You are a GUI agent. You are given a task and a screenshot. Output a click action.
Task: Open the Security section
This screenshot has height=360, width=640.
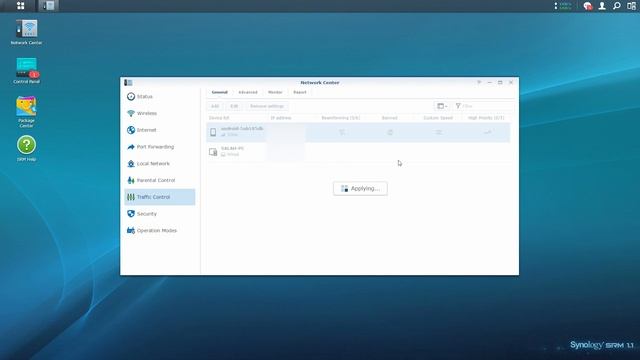[x=160, y=214]
